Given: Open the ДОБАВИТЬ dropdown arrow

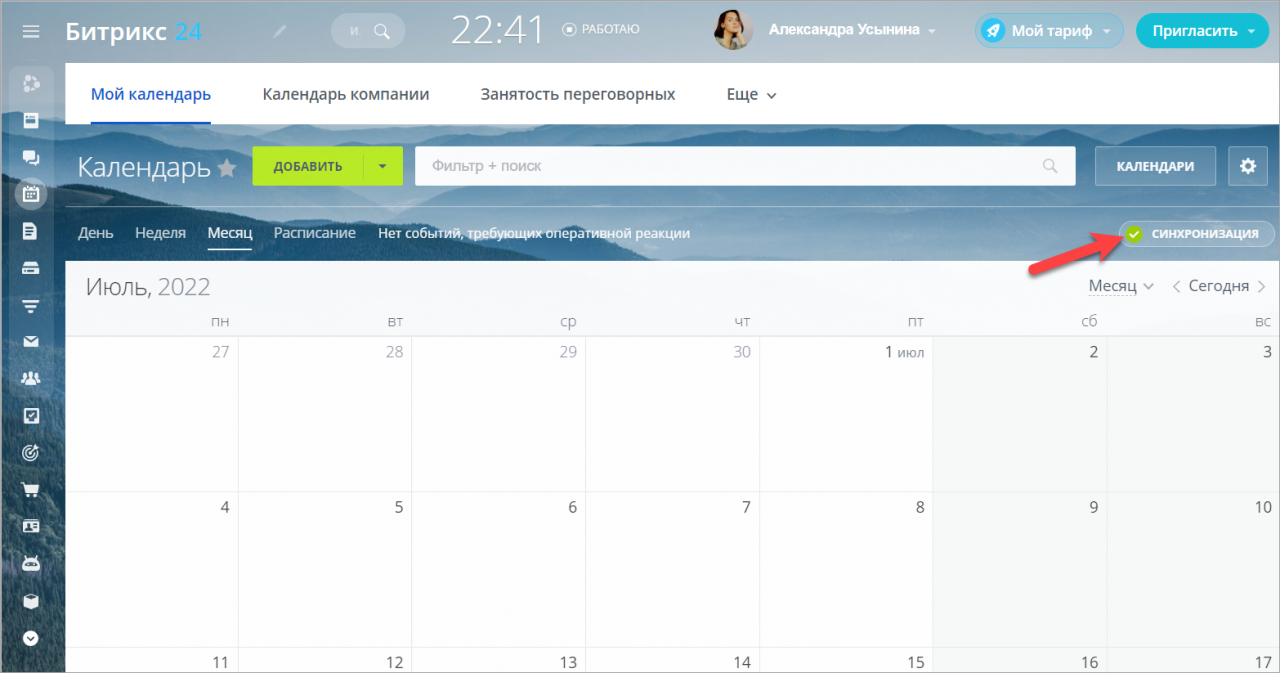Looking at the screenshot, I should tap(383, 166).
